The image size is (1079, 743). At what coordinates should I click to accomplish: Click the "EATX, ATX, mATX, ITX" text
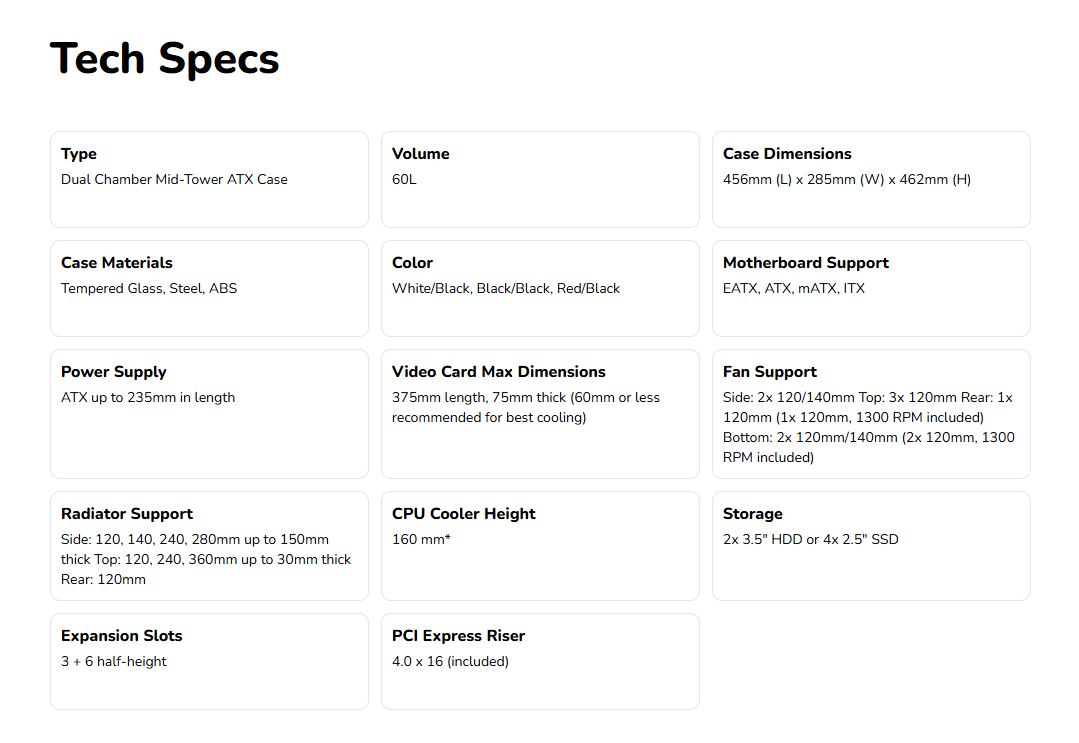click(x=794, y=289)
